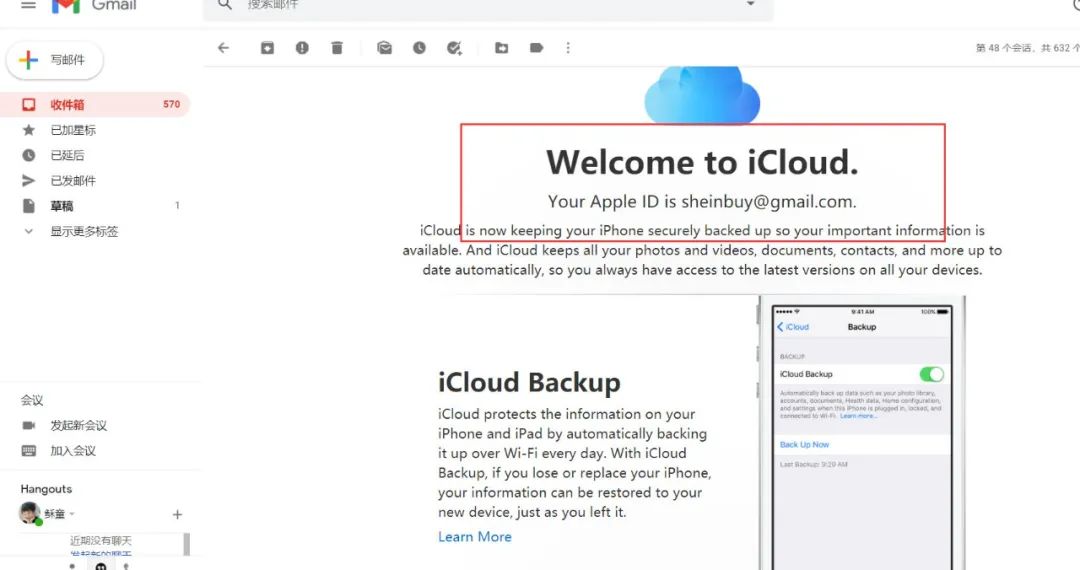The image size is (1080, 570).
Task: Open search options dropdown arrow
Action: (751, 4)
